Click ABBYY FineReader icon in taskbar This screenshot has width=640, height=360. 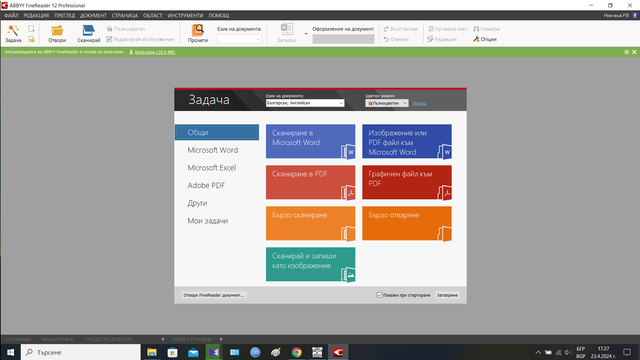[x=338, y=352]
